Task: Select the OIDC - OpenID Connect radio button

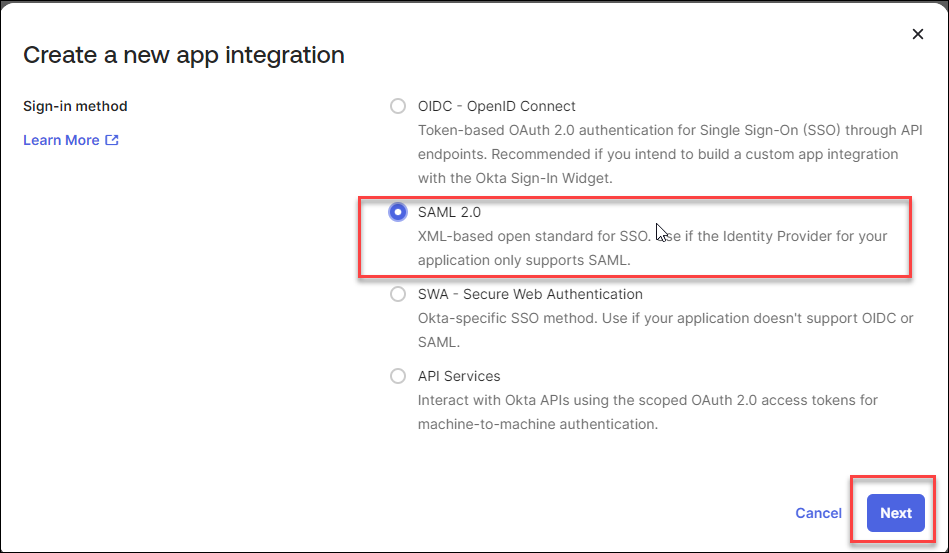Action: click(398, 106)
